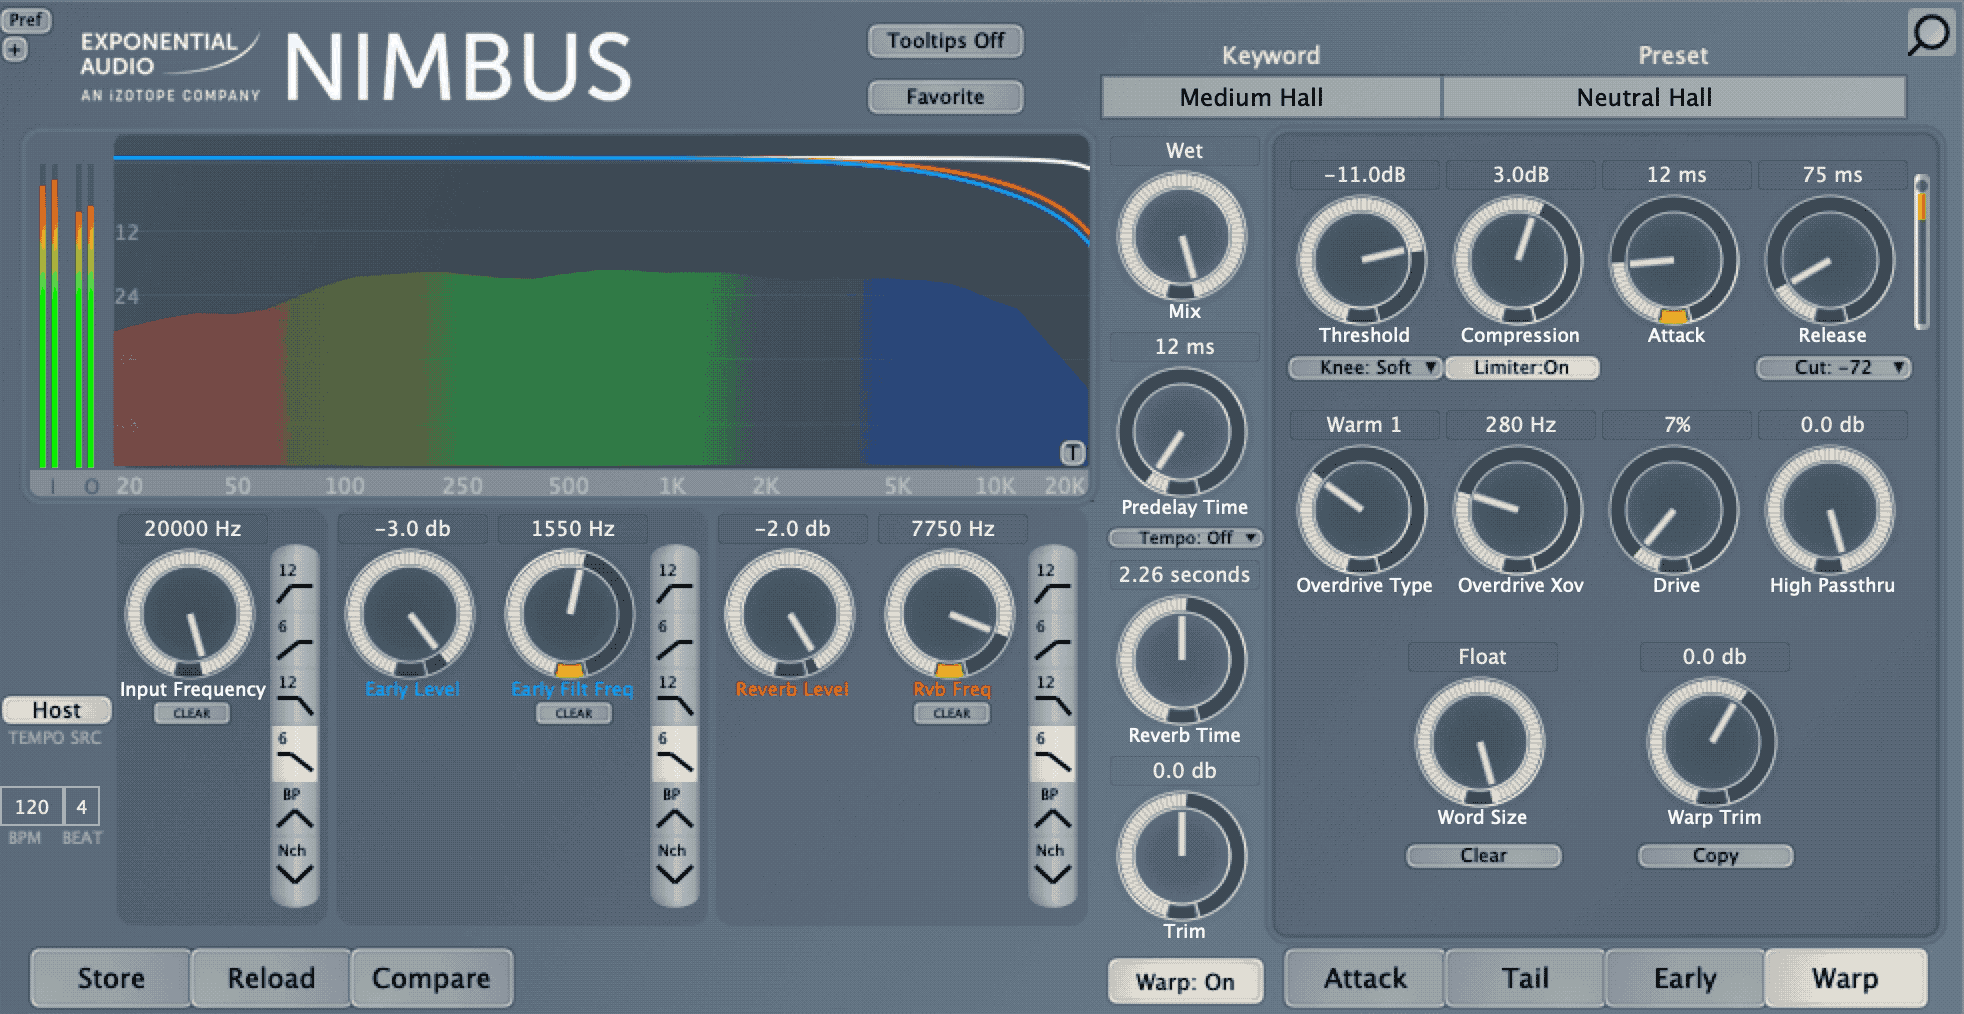Switch to the Attack tab
Screen dimensions: 1964x1014
tap(1365, 978)
